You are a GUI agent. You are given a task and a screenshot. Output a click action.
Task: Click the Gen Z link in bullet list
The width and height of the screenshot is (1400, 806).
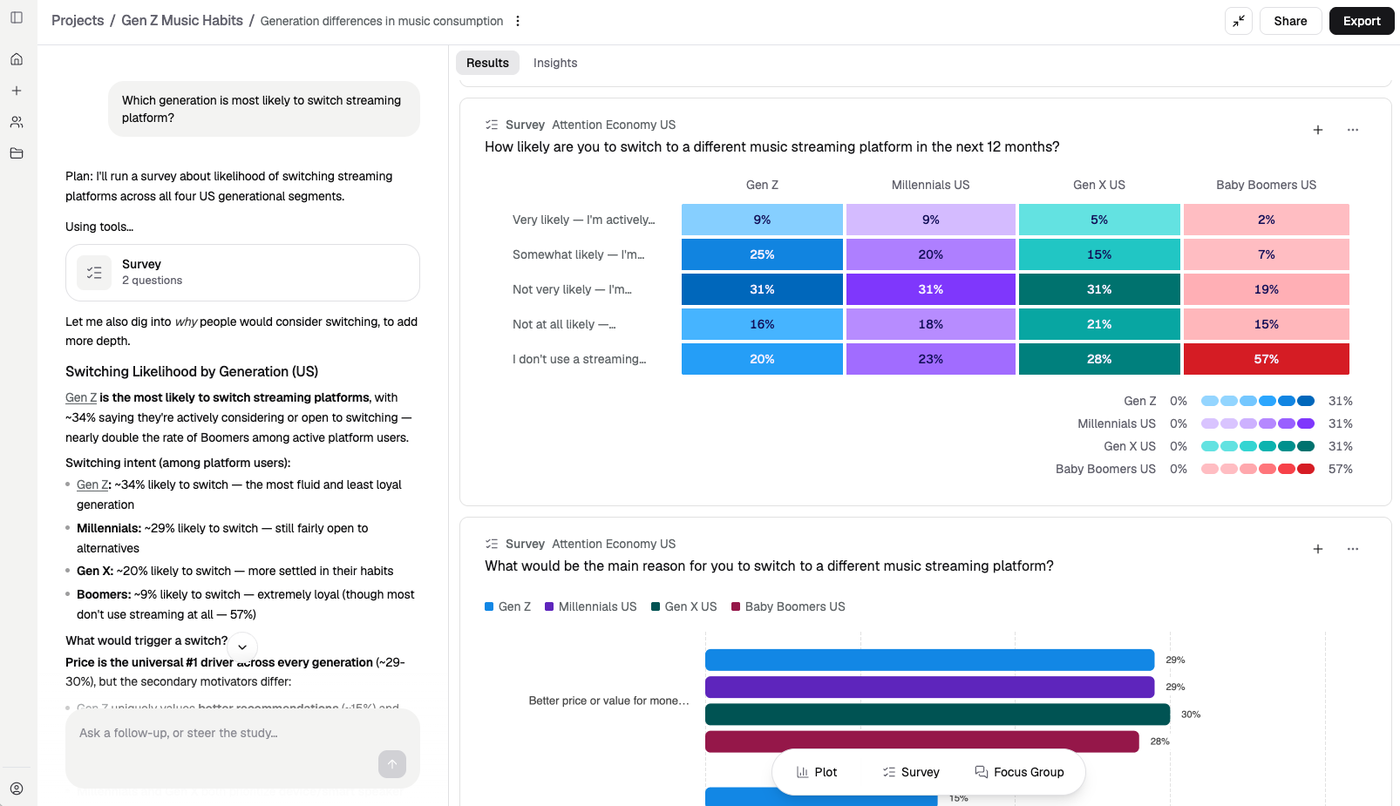click(x=92, y=484)
